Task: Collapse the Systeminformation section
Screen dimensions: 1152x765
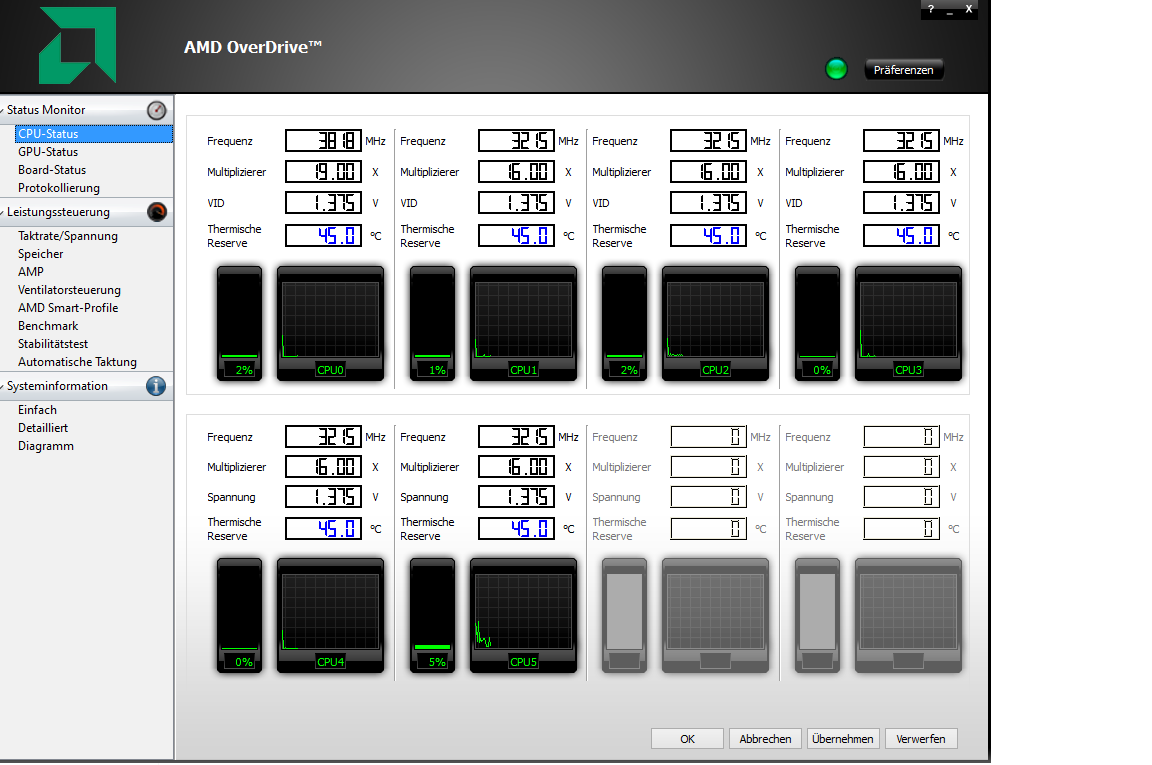Action: tap(3, 387)
